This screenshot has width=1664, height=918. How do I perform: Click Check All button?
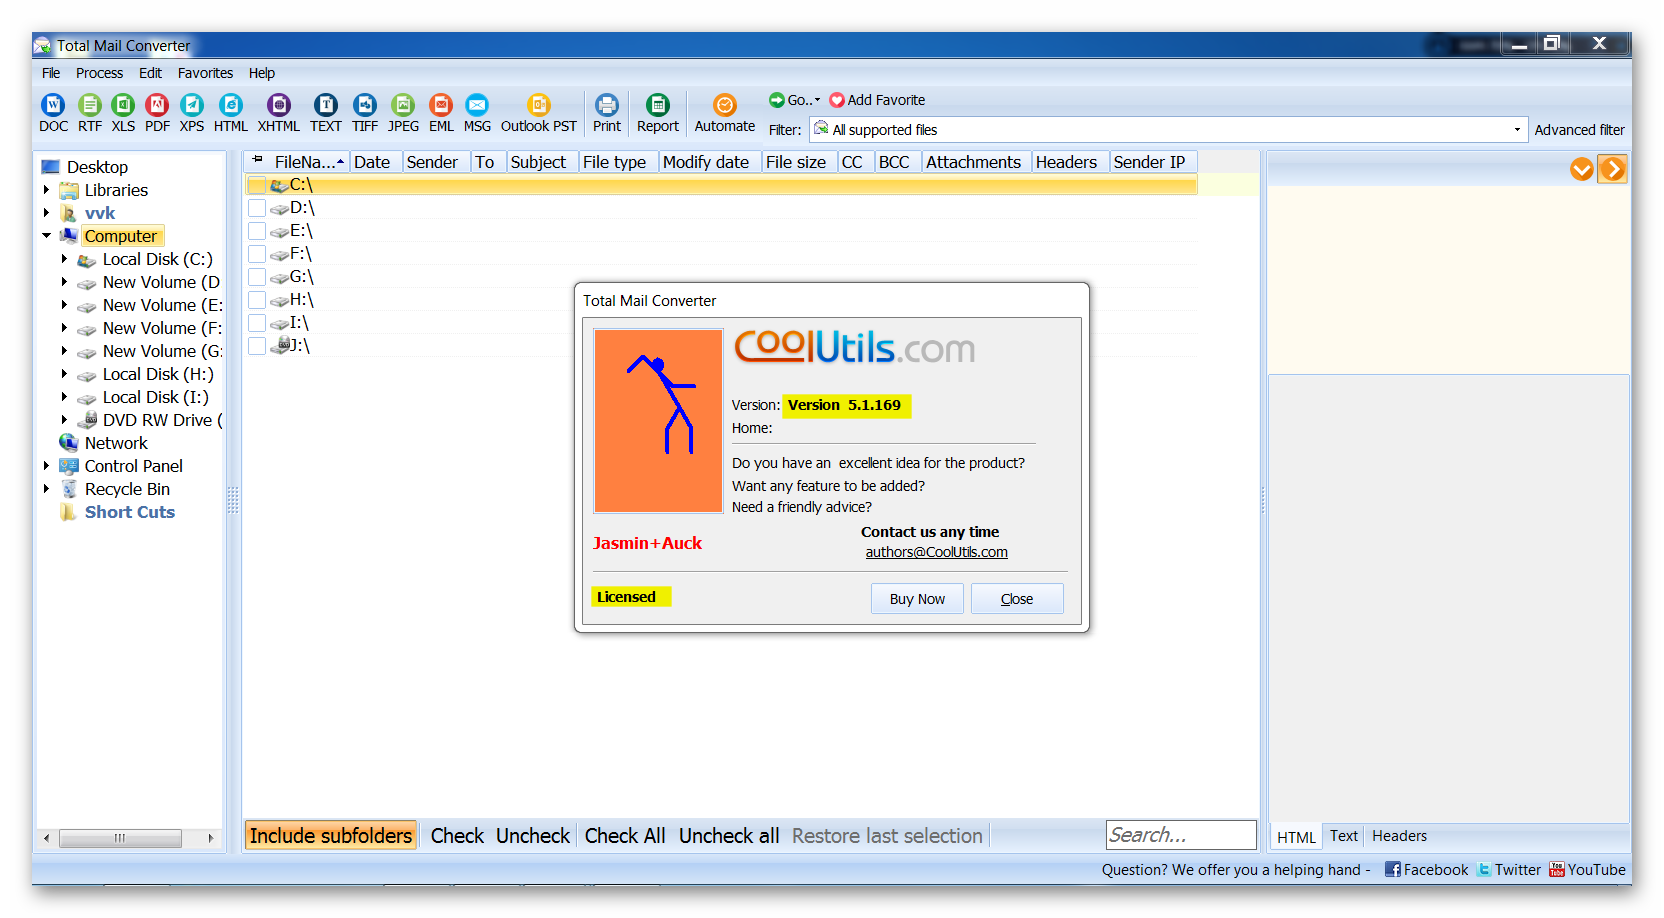pos(625,836)
